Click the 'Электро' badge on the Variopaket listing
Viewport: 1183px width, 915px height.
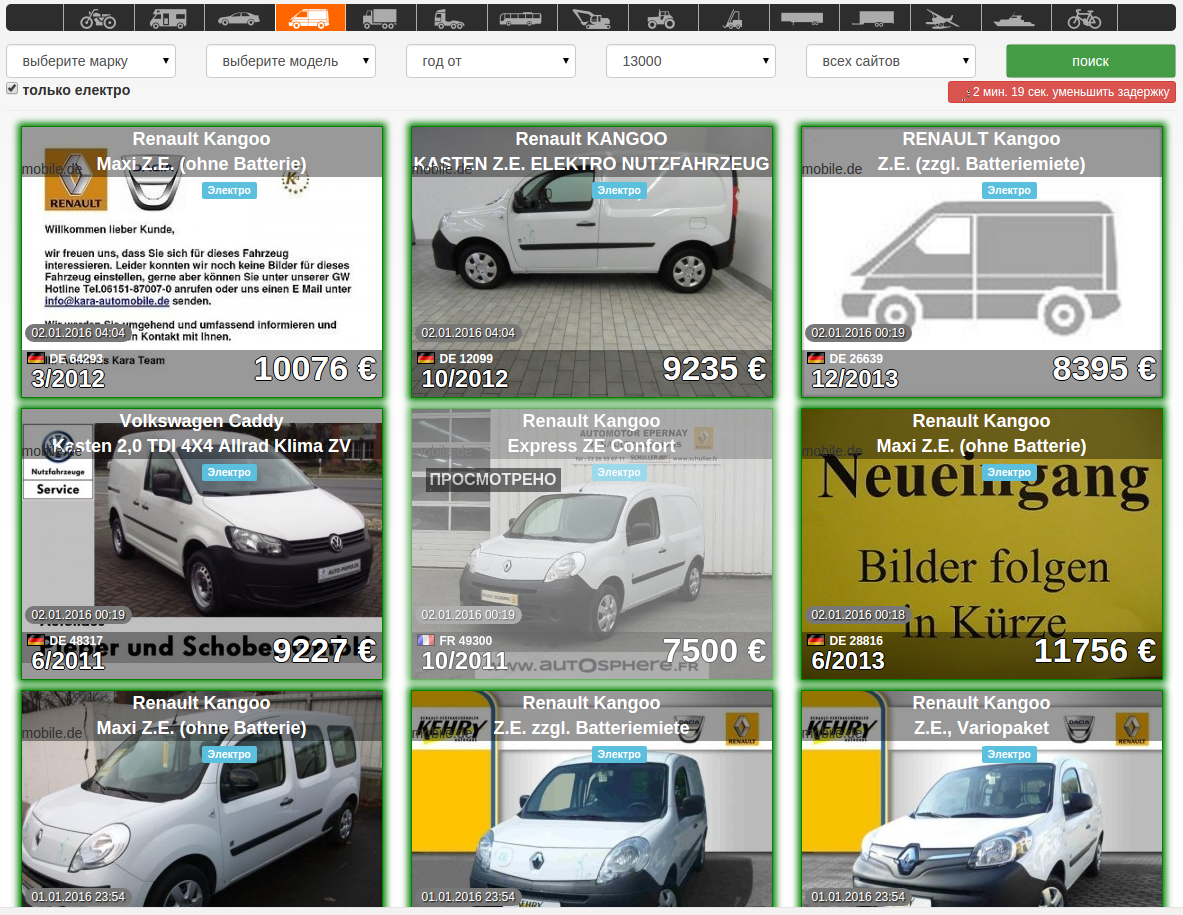coord(1009,754)
